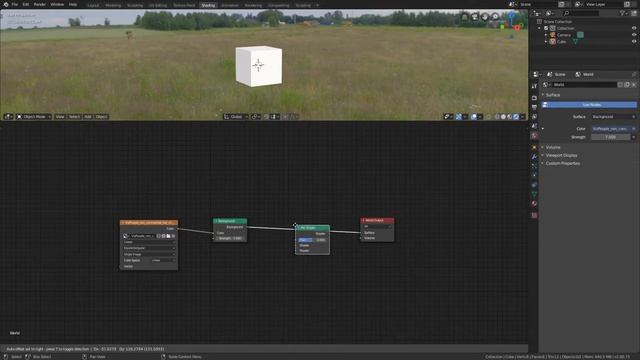Collapse the Surface panel
The width and height of the screenshot is (640, 360).
(x=553, y=95)
